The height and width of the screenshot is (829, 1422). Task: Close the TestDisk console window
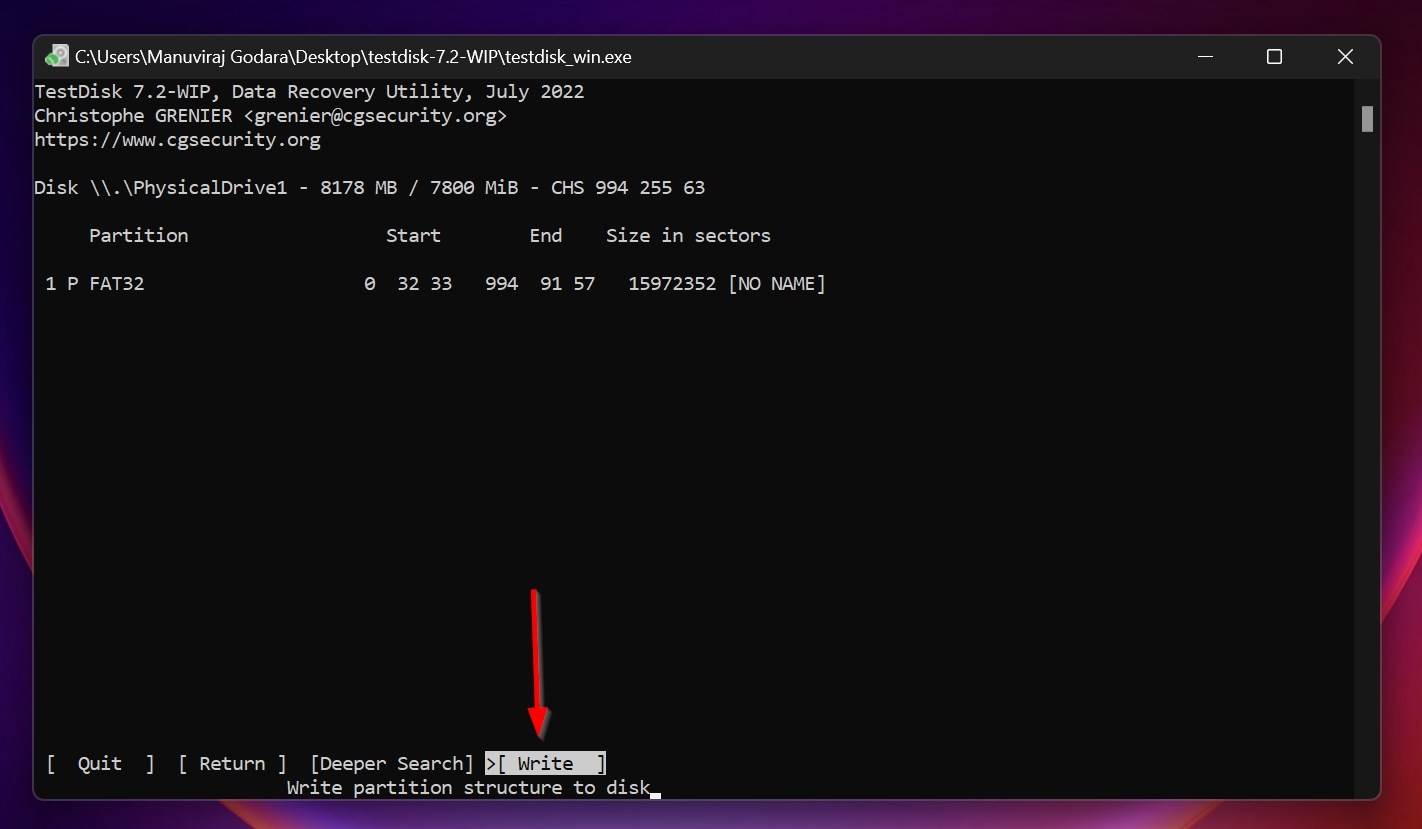click(1345, 57)
